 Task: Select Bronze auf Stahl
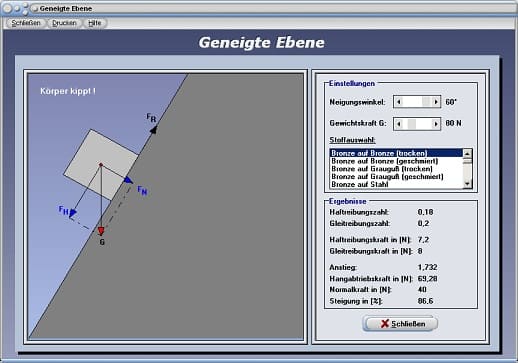(x=396, y=184)
